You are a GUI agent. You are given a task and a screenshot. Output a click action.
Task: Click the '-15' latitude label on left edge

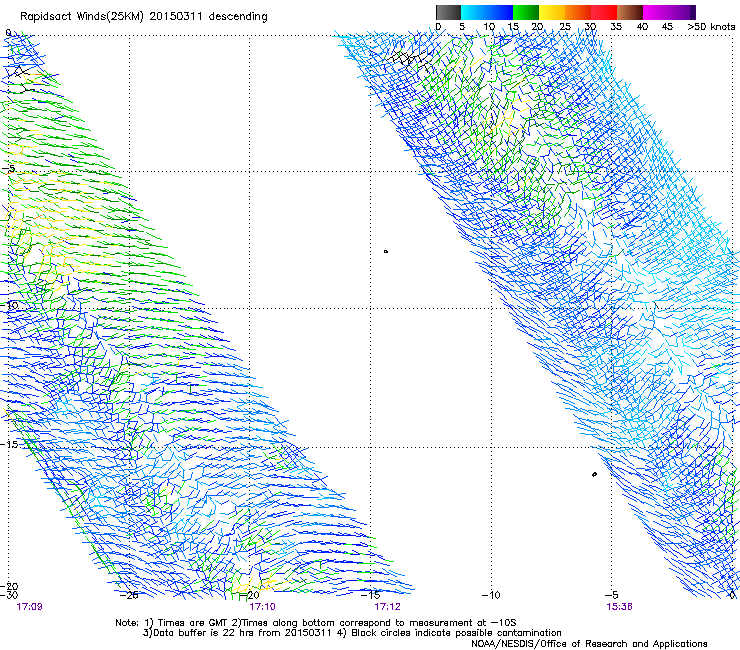point(9,444)
